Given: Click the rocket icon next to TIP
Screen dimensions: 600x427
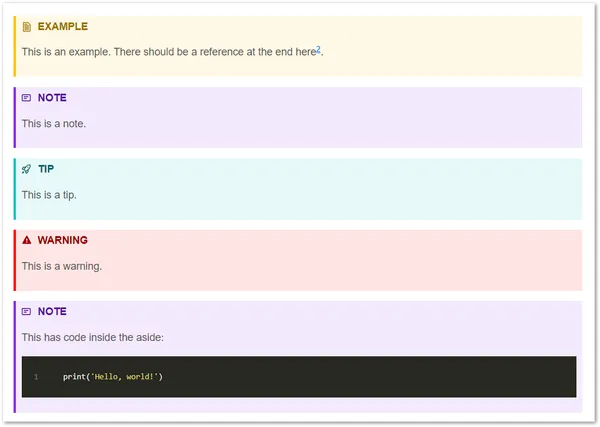Looking at the screenshot, I should click(27, 169).
